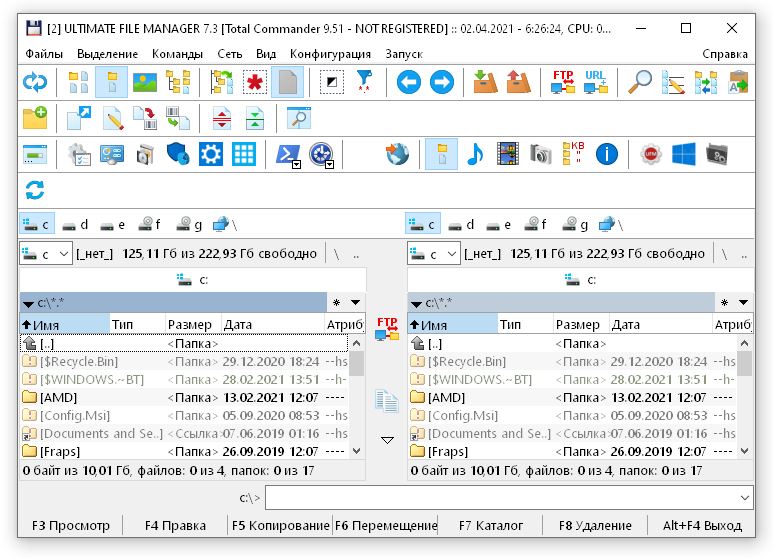Click the camera photo filter icon
This screenshot has height=558, width=773.
(x=541, y=154)
